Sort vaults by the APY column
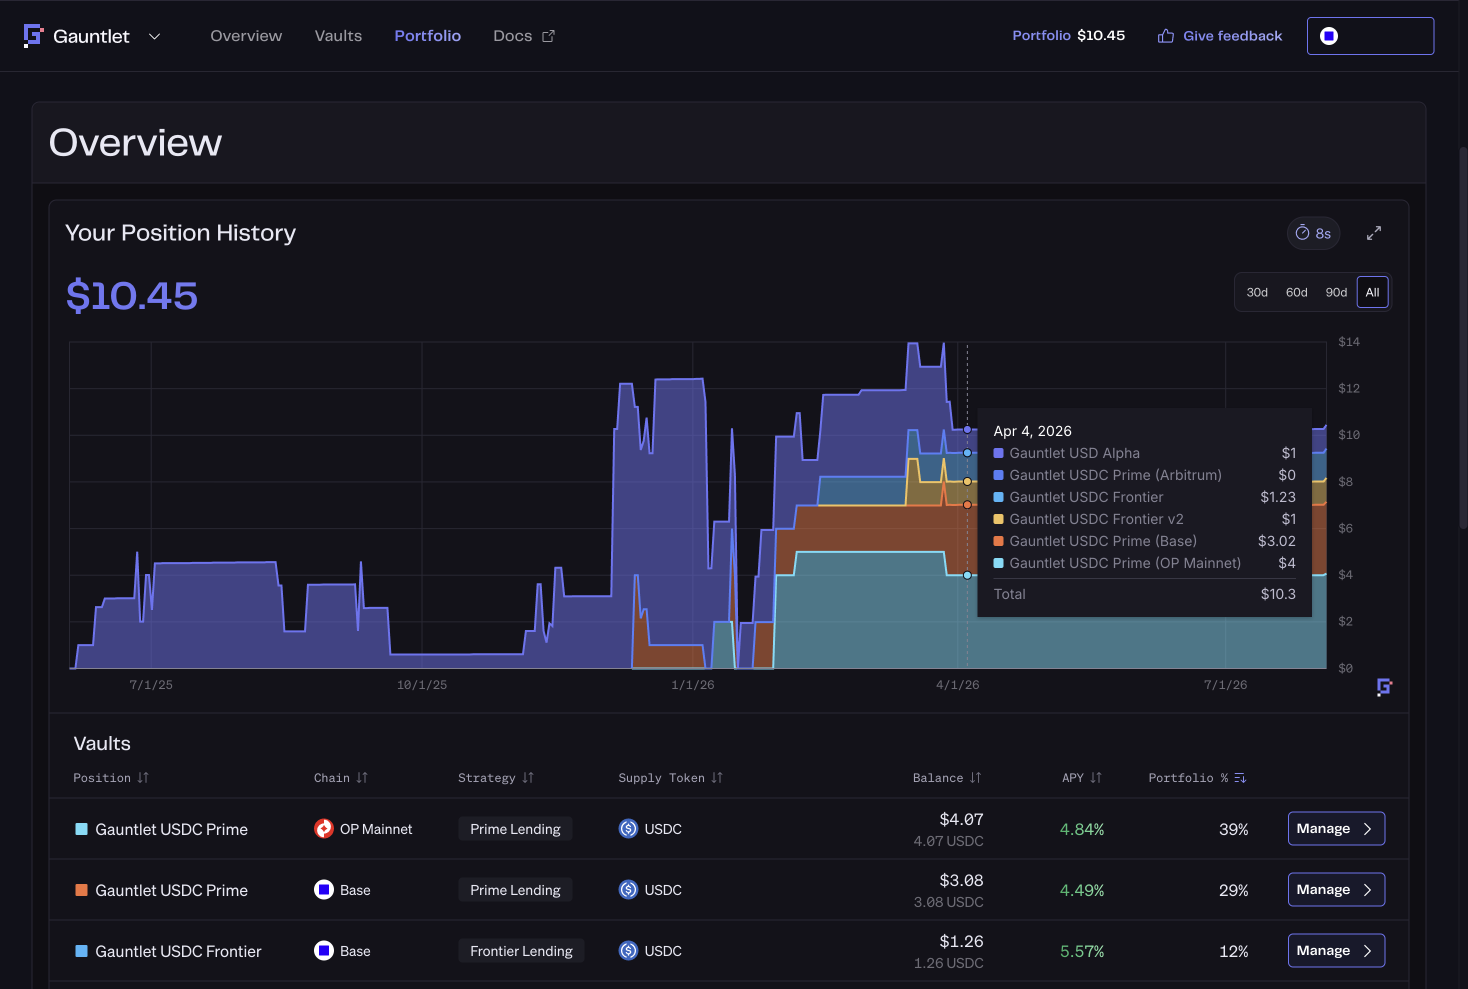The height and width of the screenshot is (989, 1468). (1082, 778)
